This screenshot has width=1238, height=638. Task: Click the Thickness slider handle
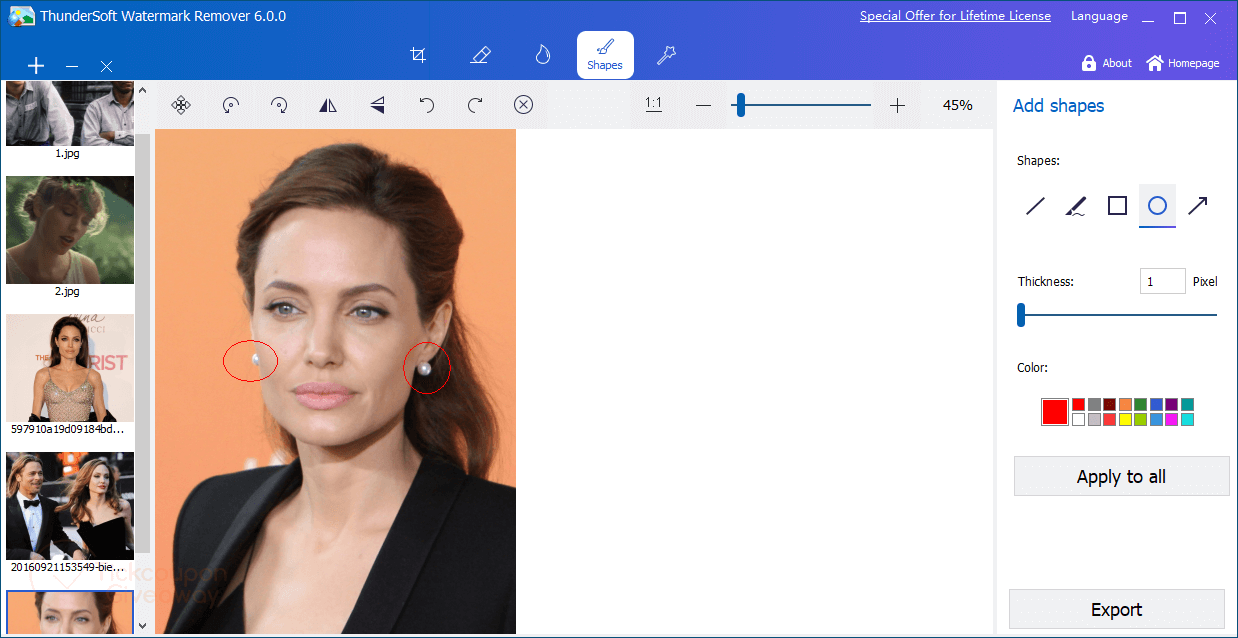tap(1021, 315)
